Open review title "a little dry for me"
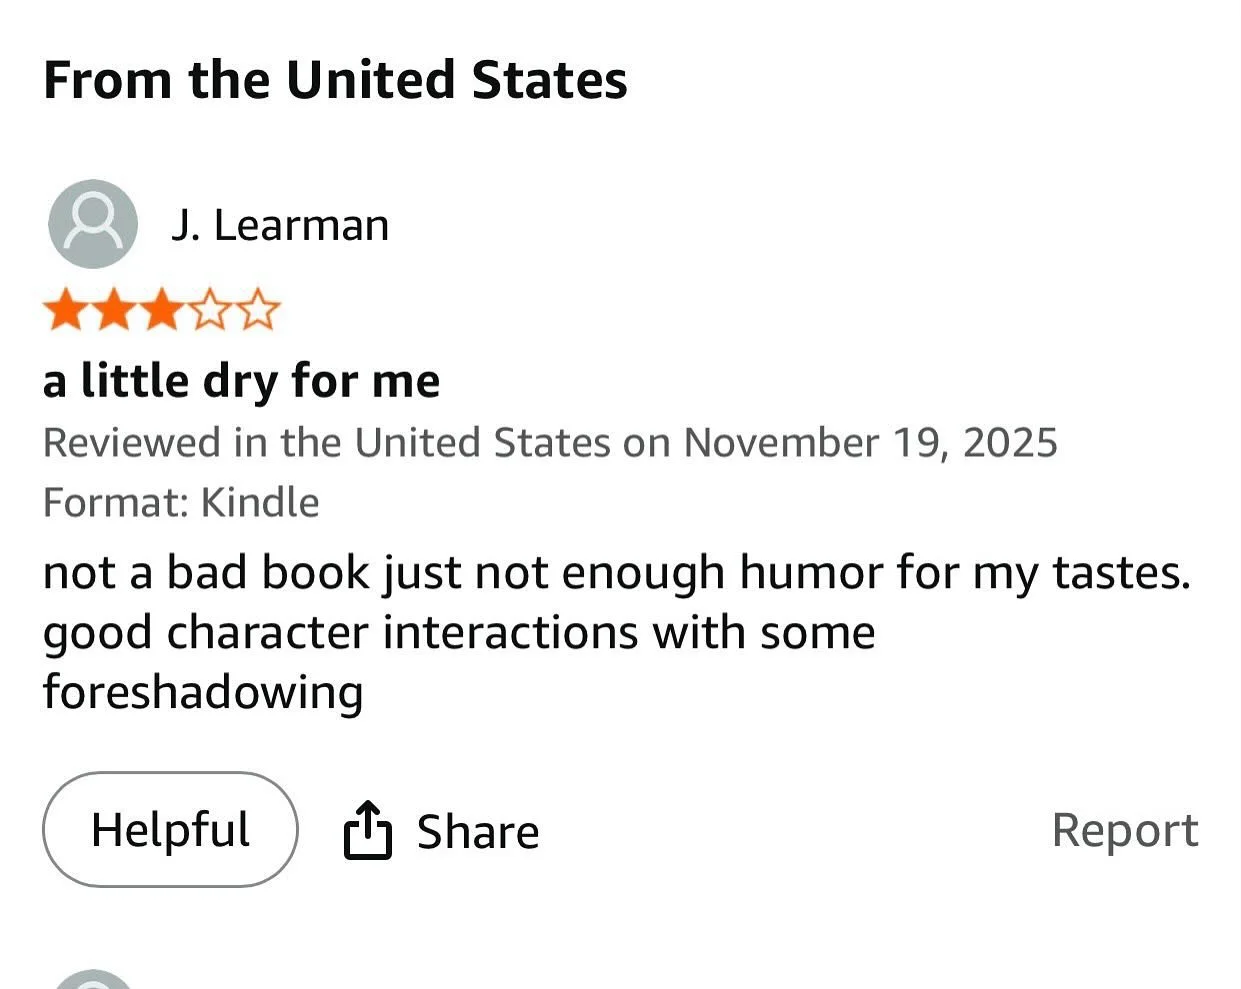 click(x=241, y=381)
